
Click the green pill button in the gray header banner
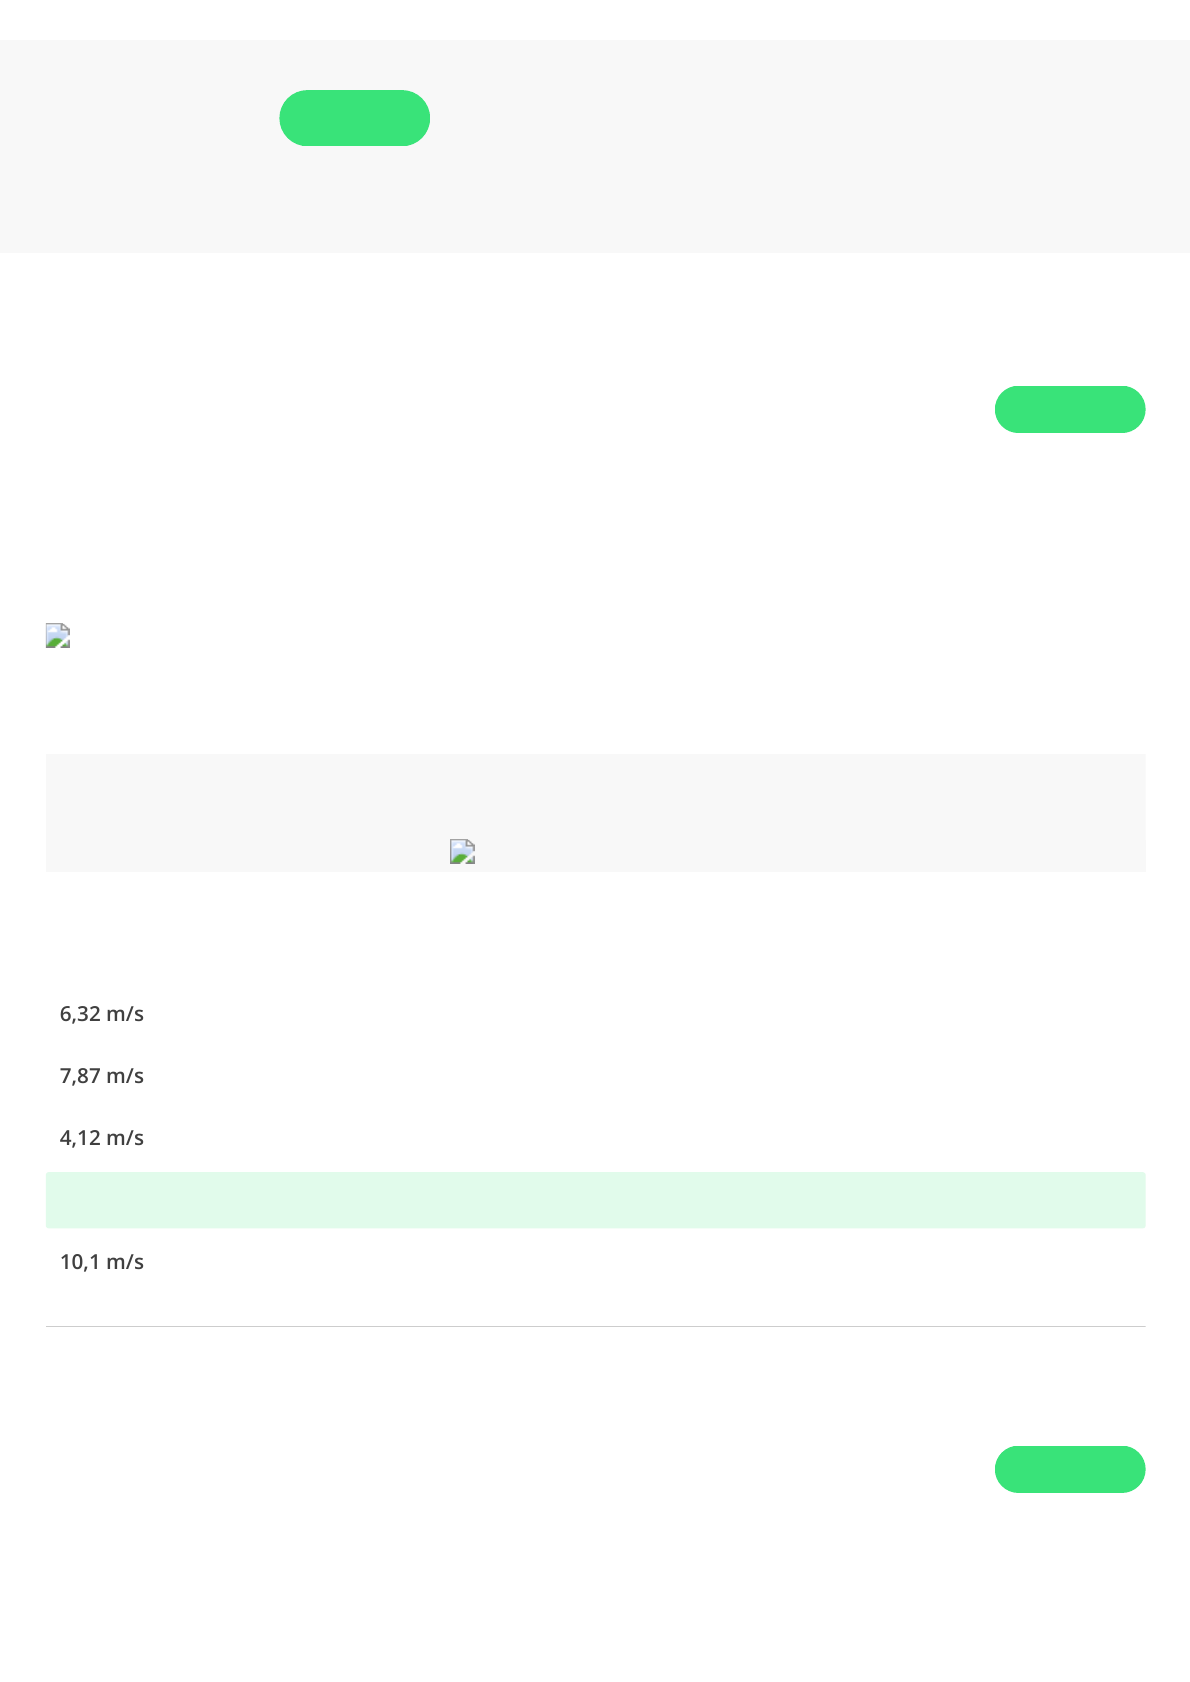[355, 118]
